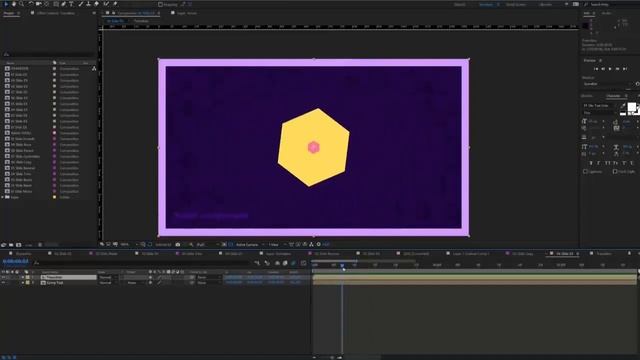Toggle visibility of the Transition layer
Screen dimensions: 640x360
coord(3,277)
